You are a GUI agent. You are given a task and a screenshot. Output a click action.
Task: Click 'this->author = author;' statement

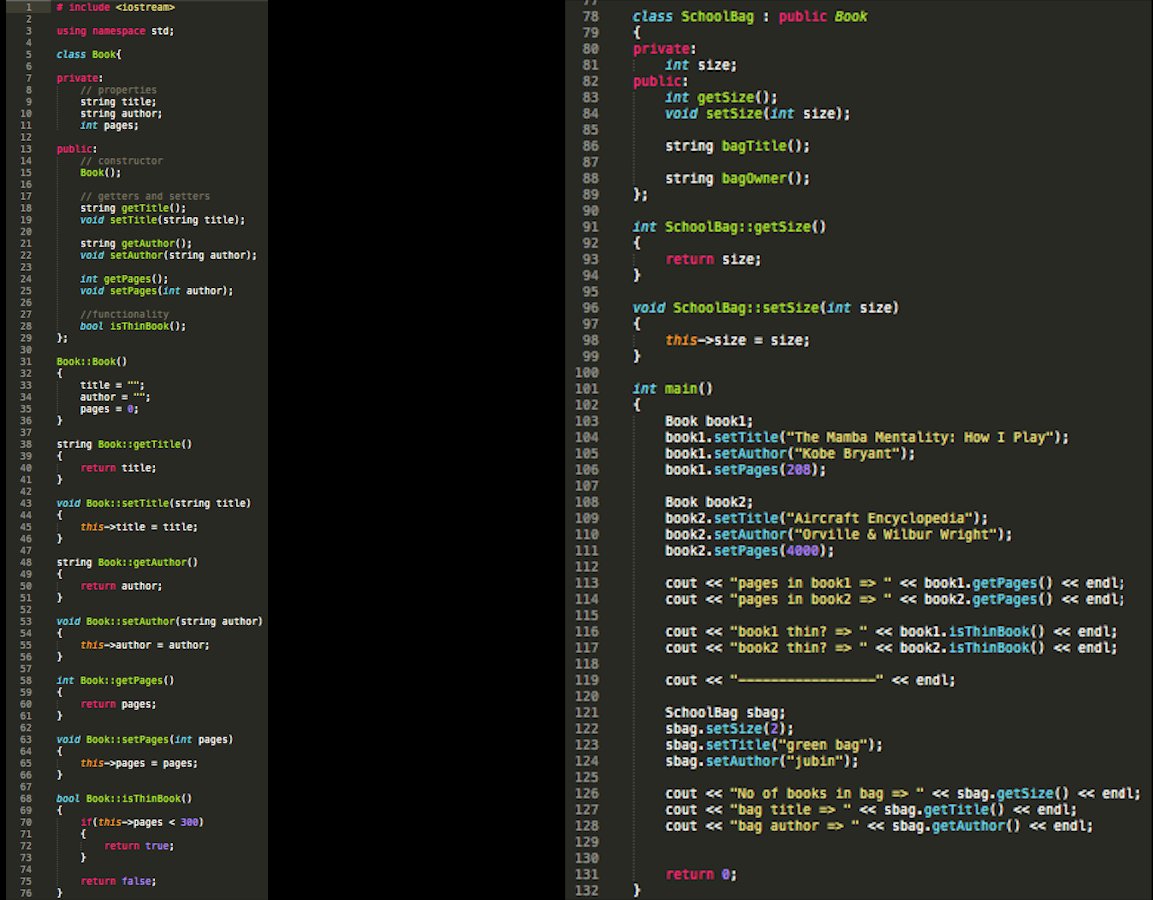pyautogui.click(x=145, y=645)
